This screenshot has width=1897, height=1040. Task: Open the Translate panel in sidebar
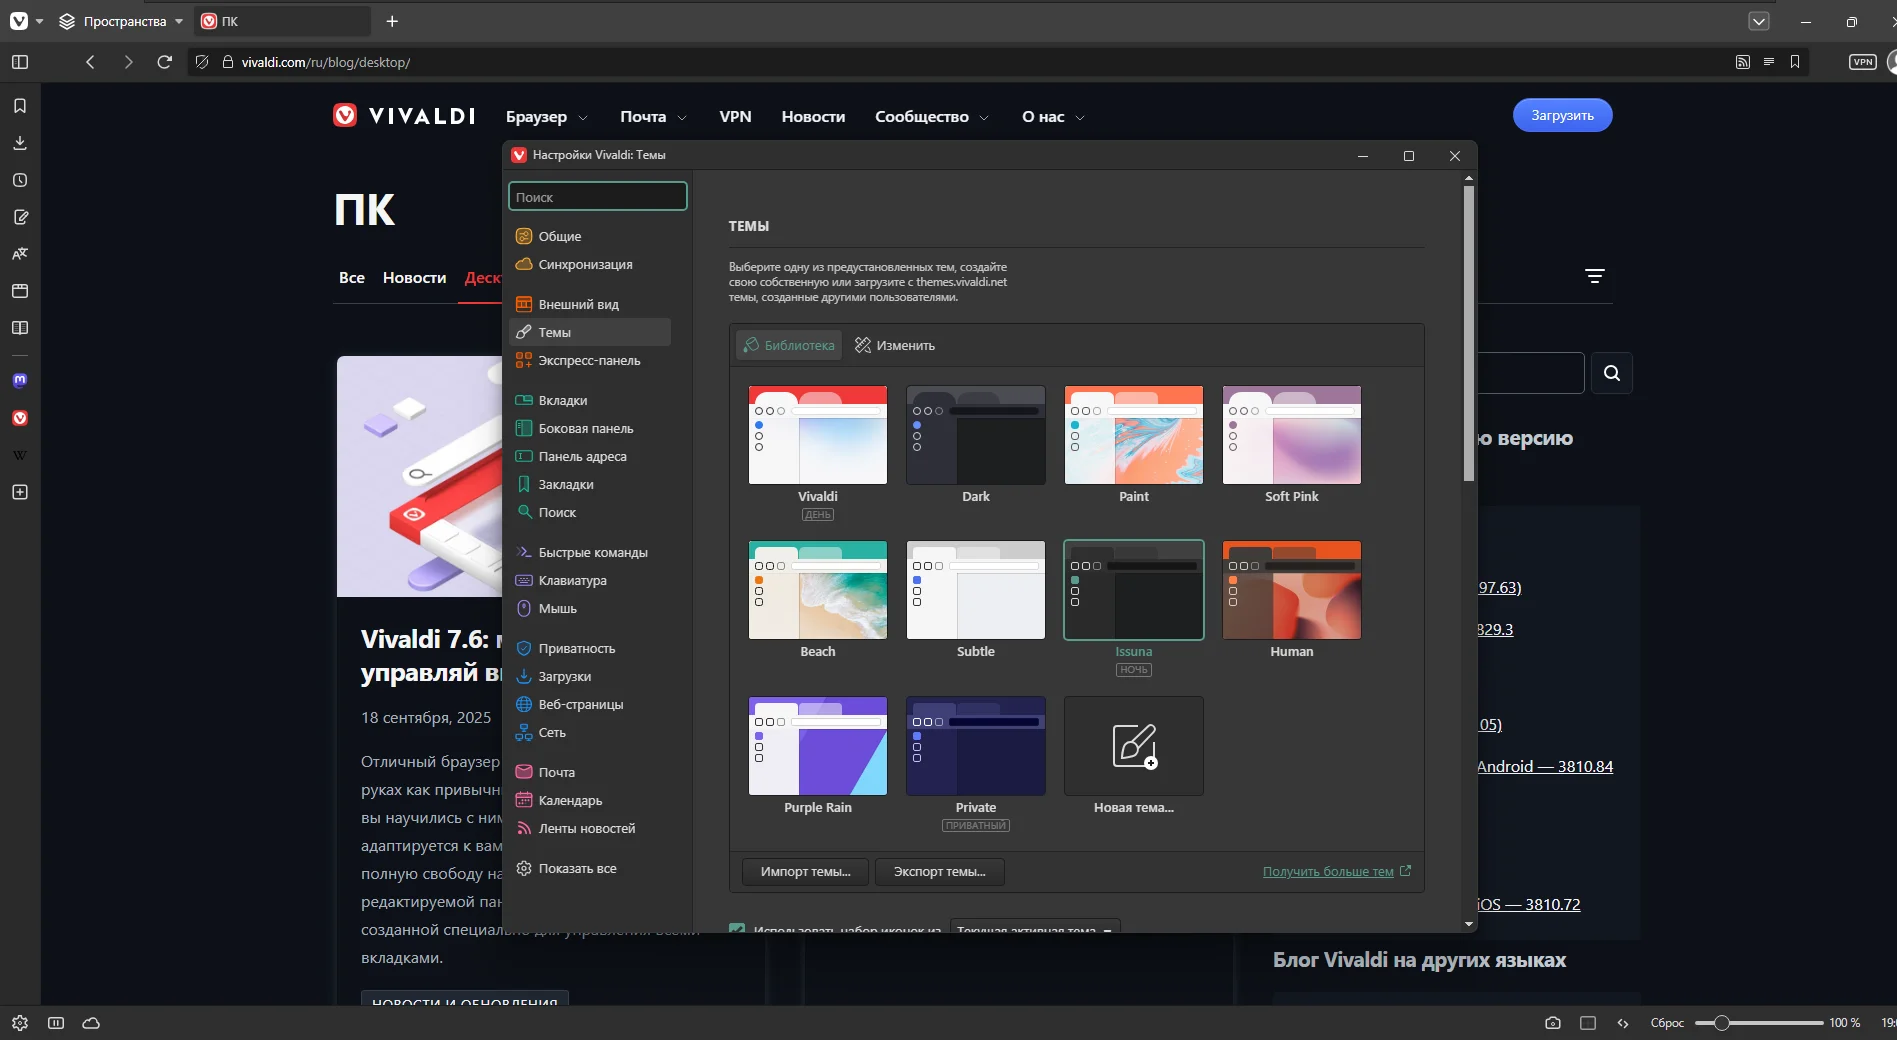point(20,254)
